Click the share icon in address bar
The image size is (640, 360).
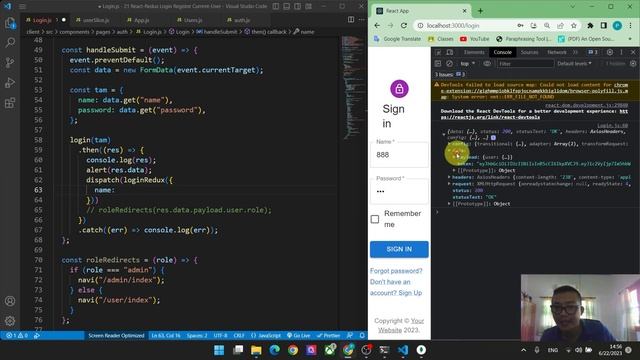point(560,25)
